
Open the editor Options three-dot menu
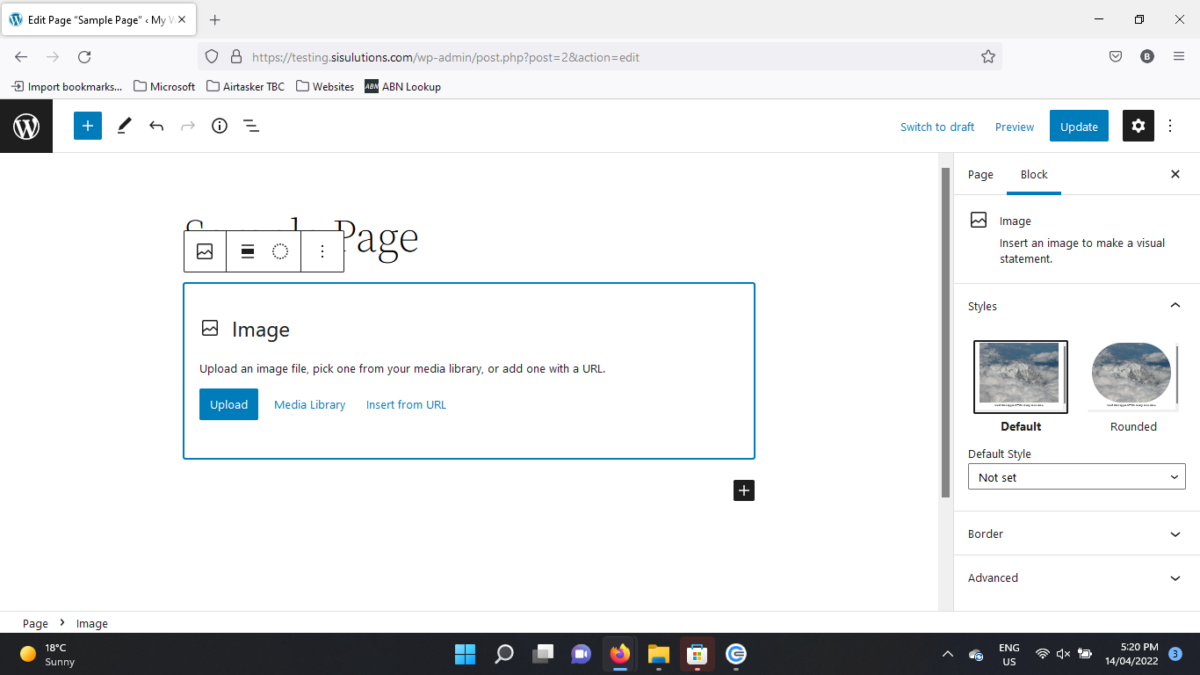1170,125
